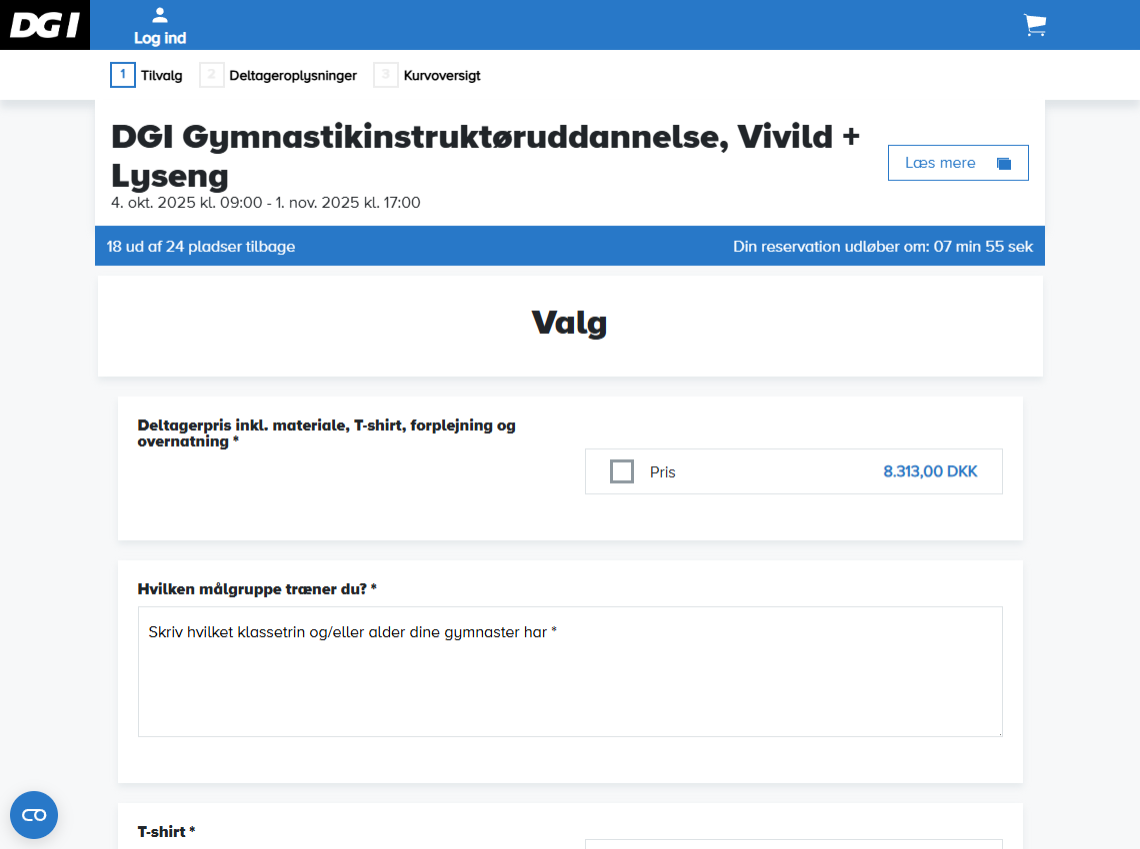Click the window icon inside Læs mere
This screenshot has width=1140, height=849.
pyautogui.click(x=1004, y=163)
